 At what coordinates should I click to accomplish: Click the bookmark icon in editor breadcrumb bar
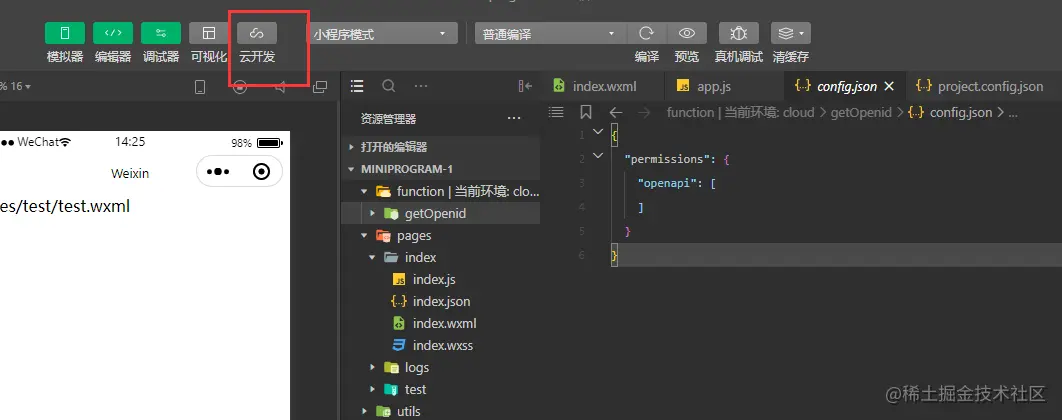pyautogui.click(x=586, y=112)
